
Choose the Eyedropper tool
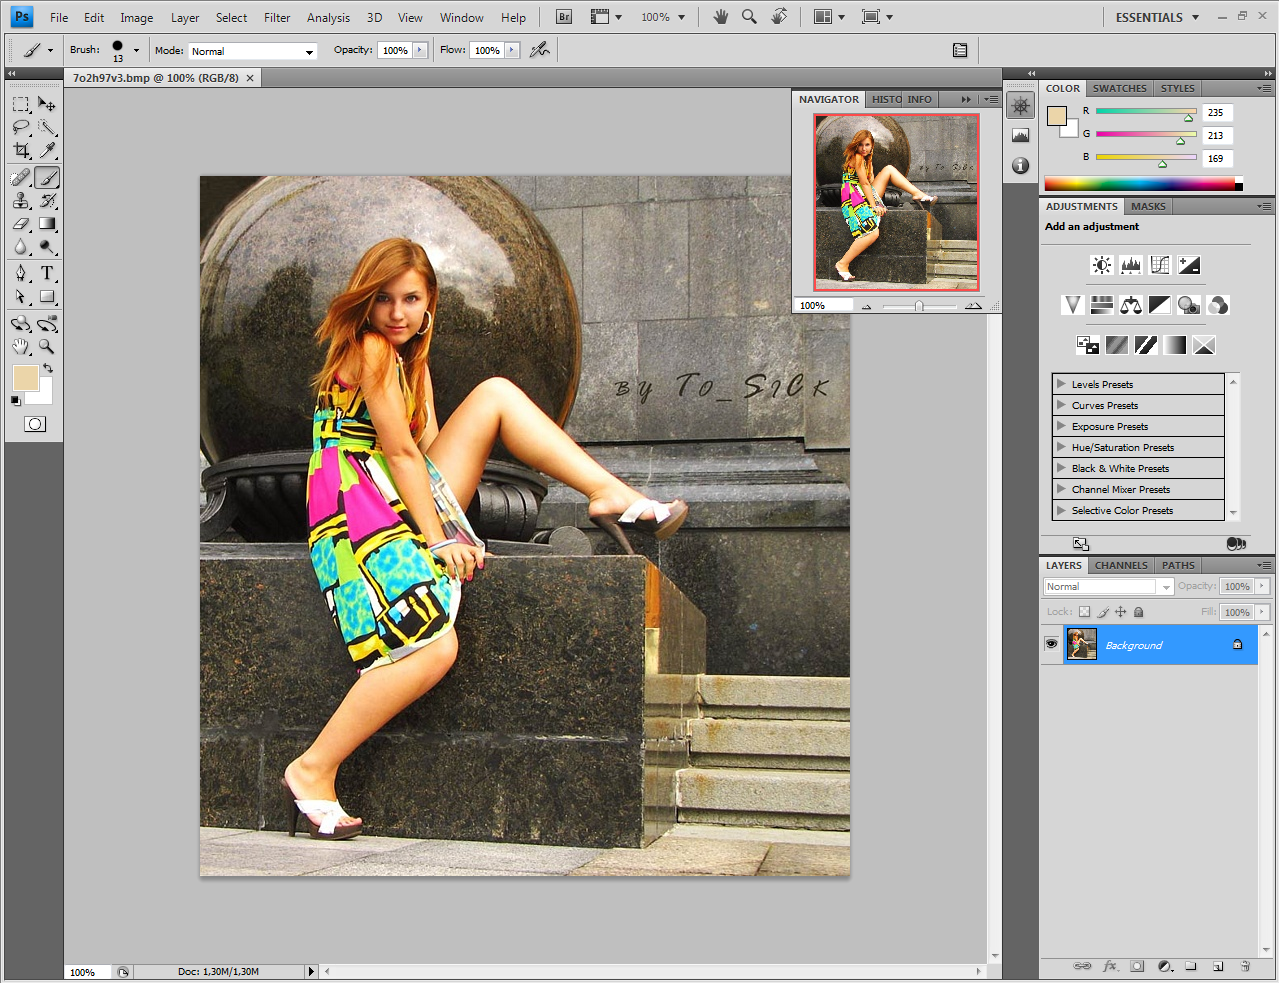click(x=47, y=151)
